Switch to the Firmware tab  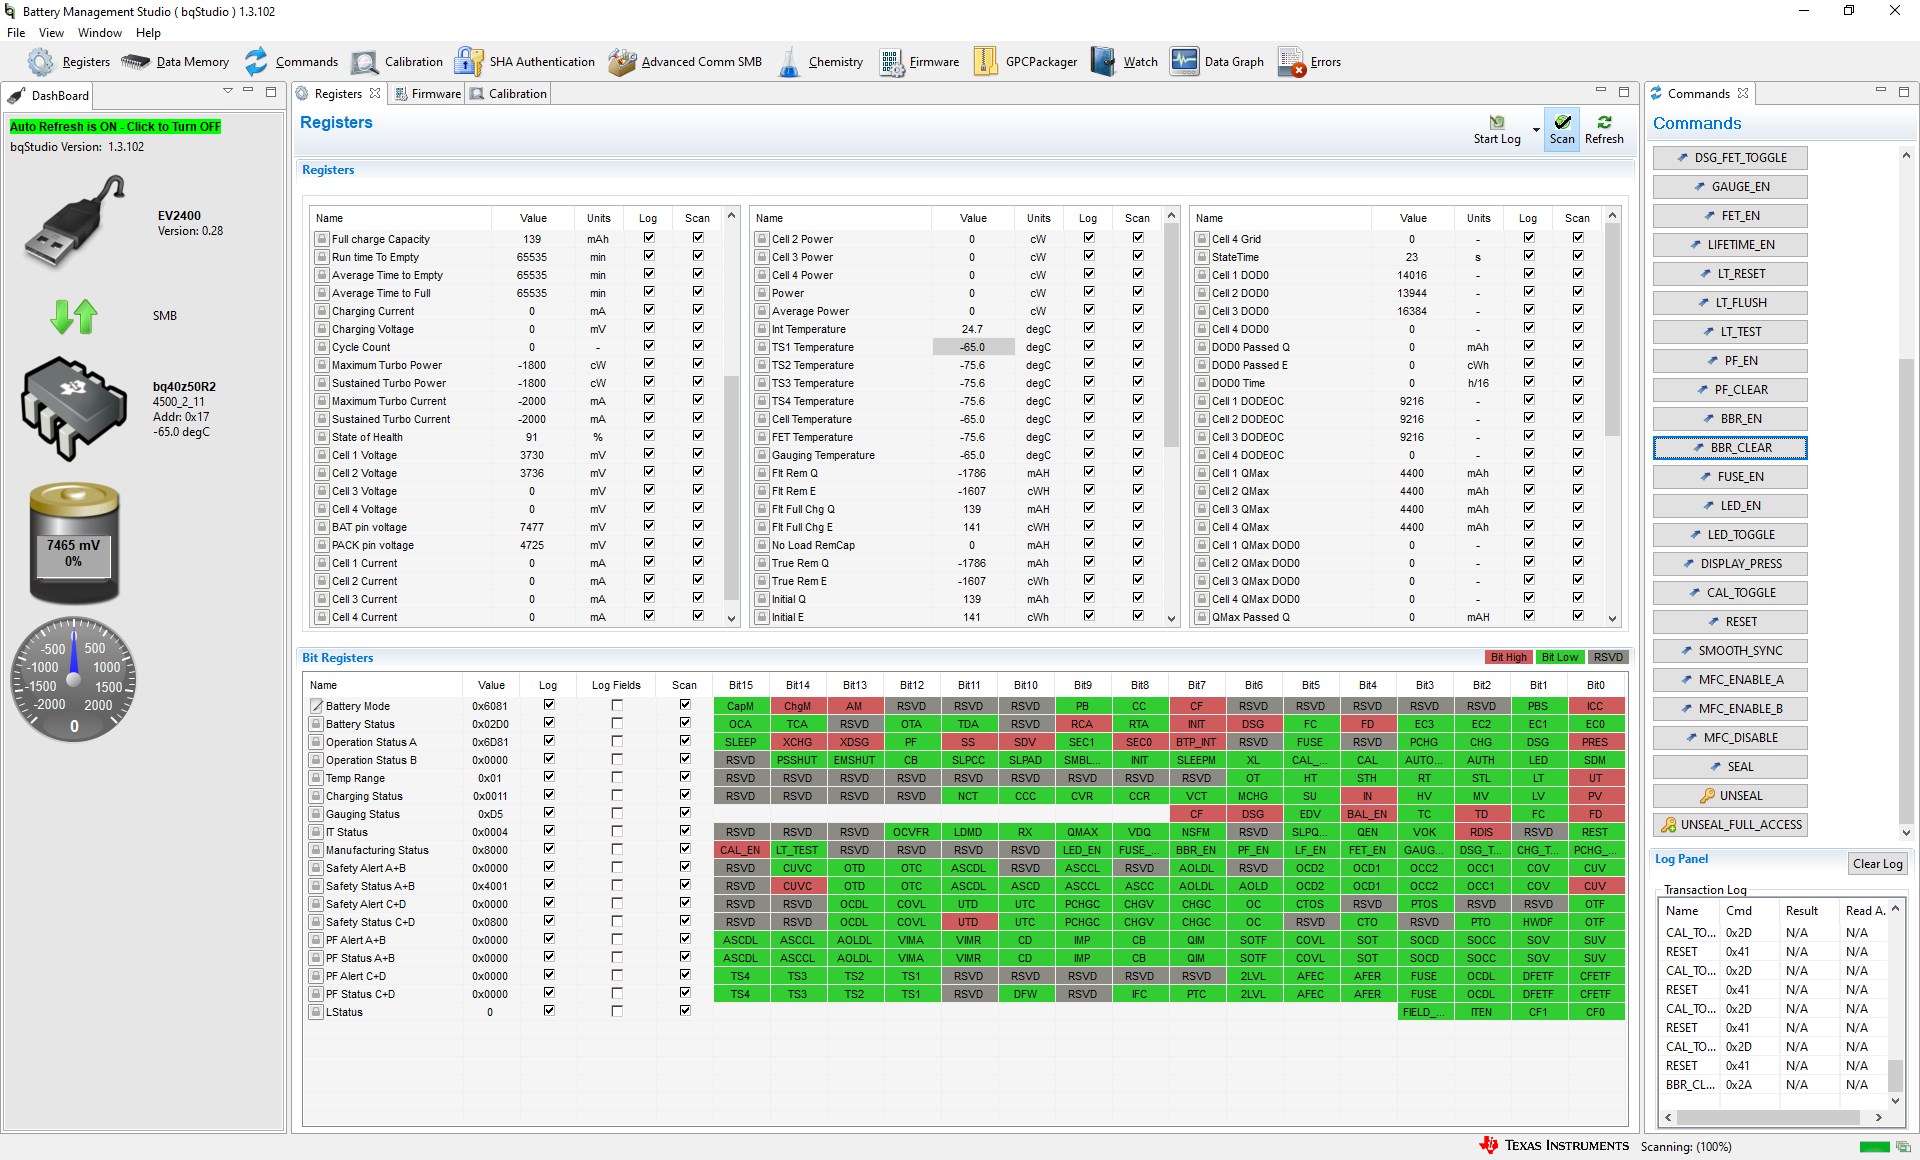[x=428, y=94]
